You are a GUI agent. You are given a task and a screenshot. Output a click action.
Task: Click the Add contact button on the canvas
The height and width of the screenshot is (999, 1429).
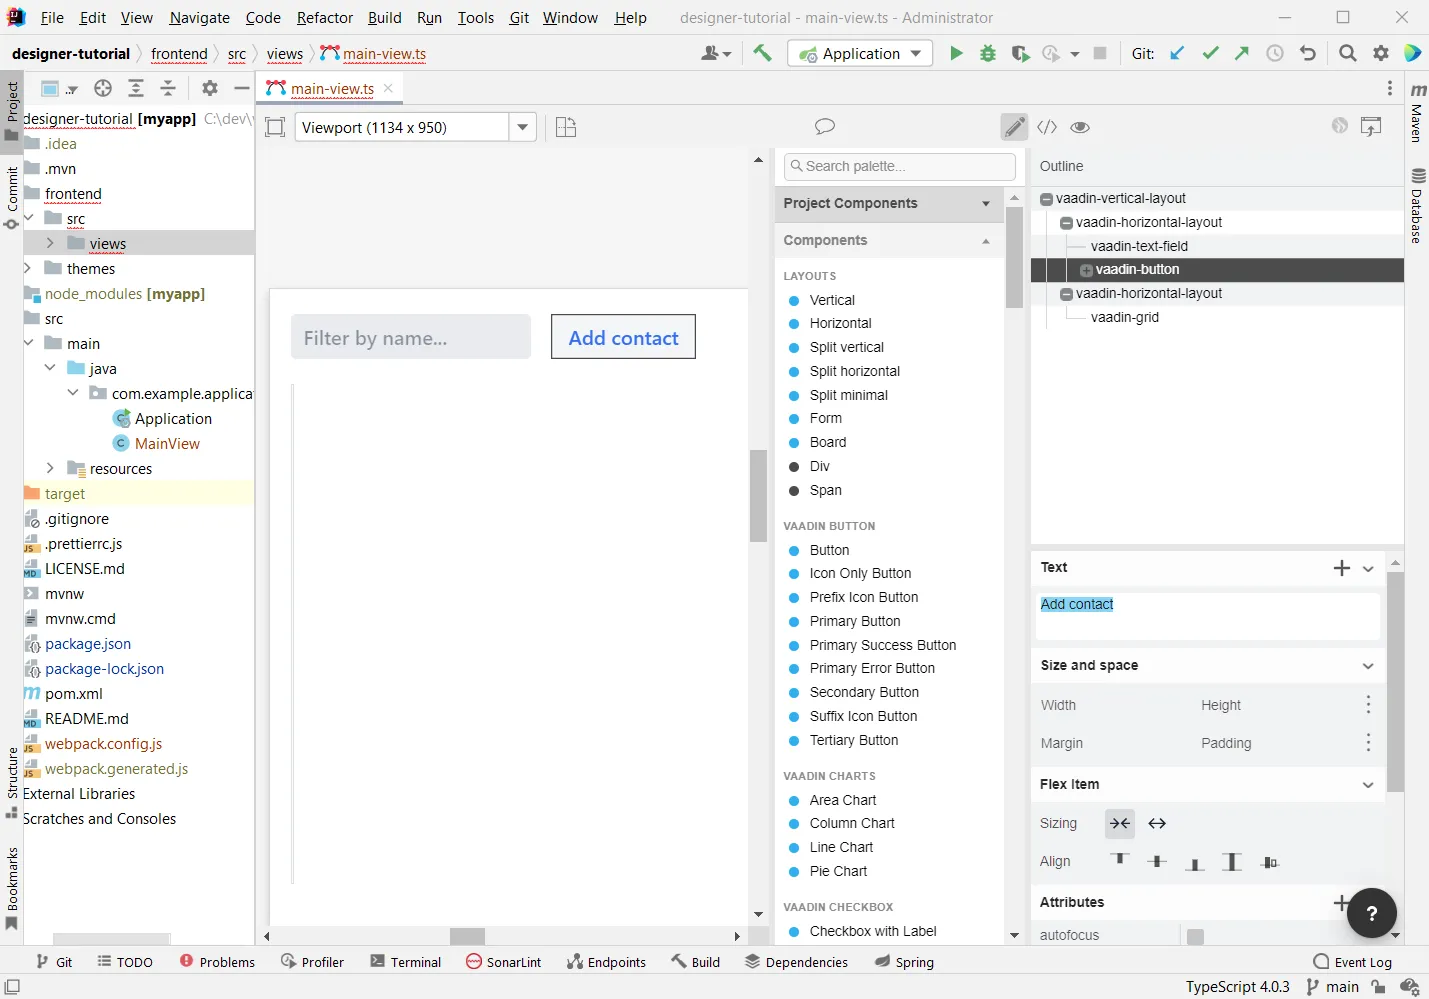pos(623,337)
